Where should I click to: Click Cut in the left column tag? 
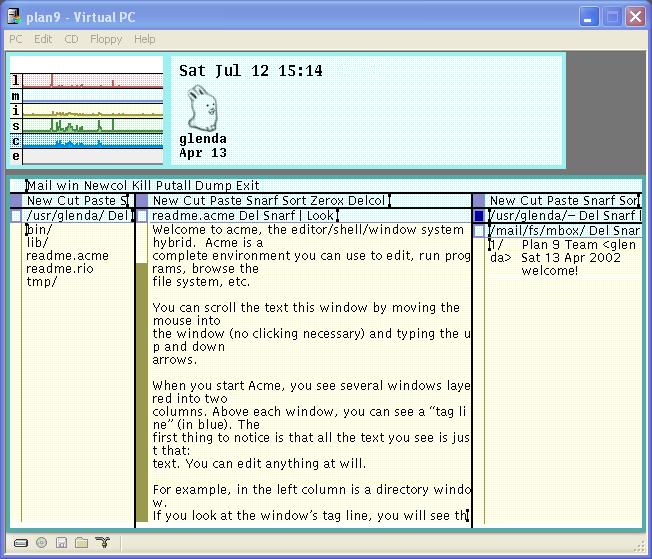point(68,201)
